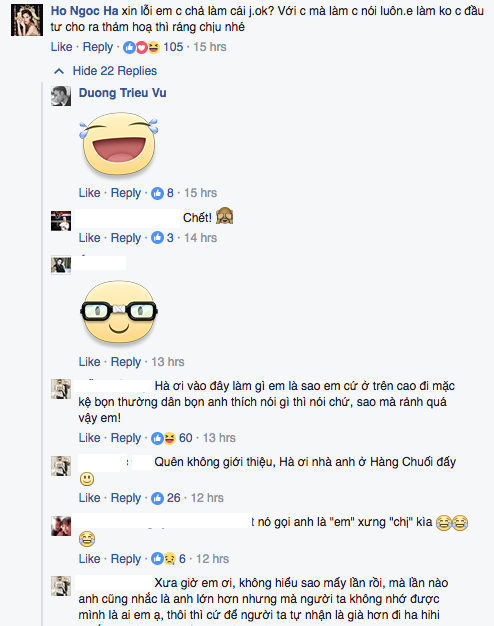Click Duong Trieu Vu's avatar thumbnail
494x626 pixels.
[x=61, y=96]
